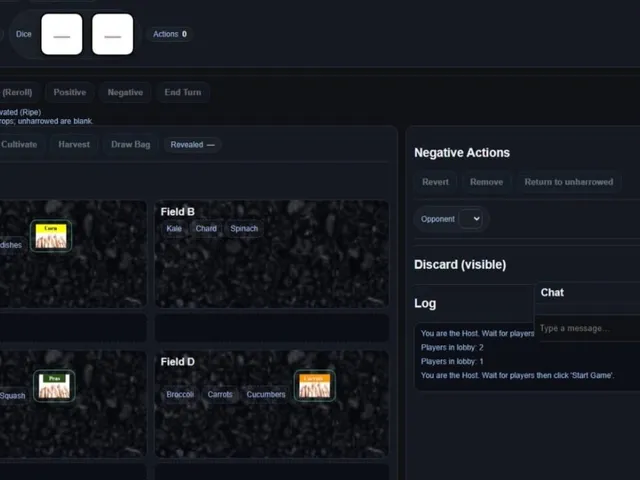Image resolution: width=640 pixels, height=480 pixels.
Task: Click the Revert negative action
Action: pyautogui.click(x=435, y=182)
